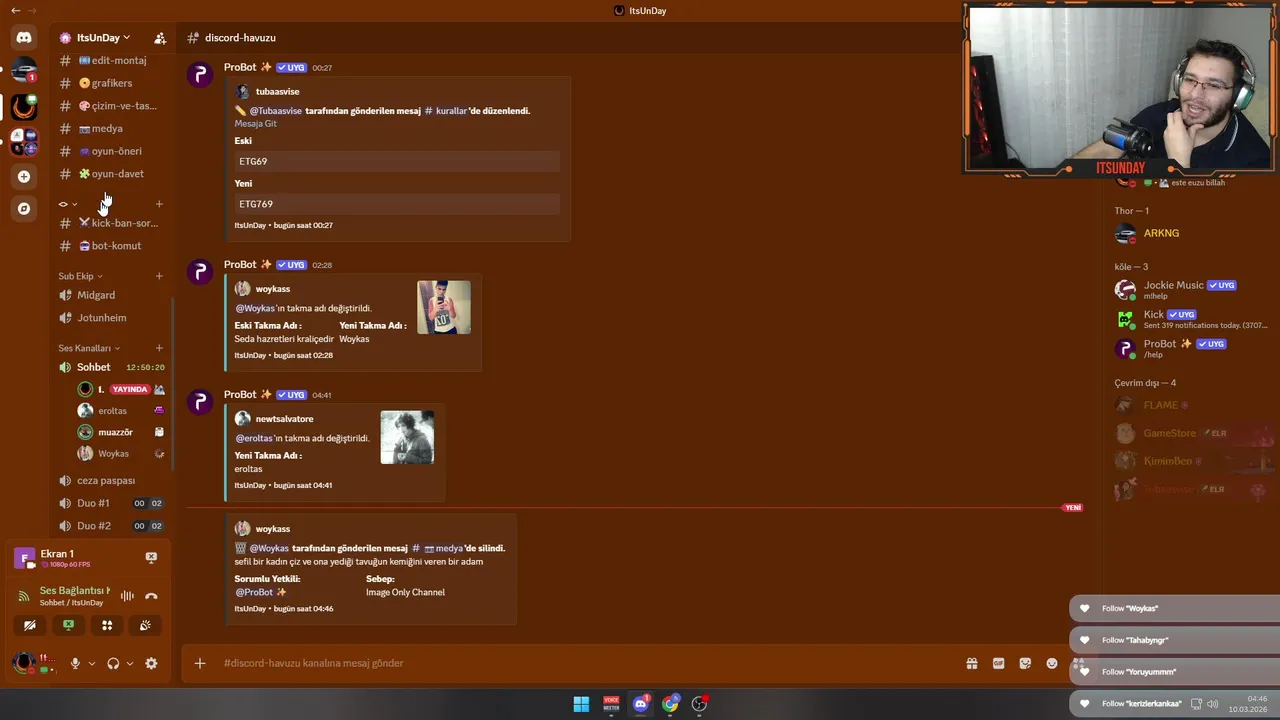Open Chrome icon on taskbar
1280x720 pixels.
click(670, 704)
